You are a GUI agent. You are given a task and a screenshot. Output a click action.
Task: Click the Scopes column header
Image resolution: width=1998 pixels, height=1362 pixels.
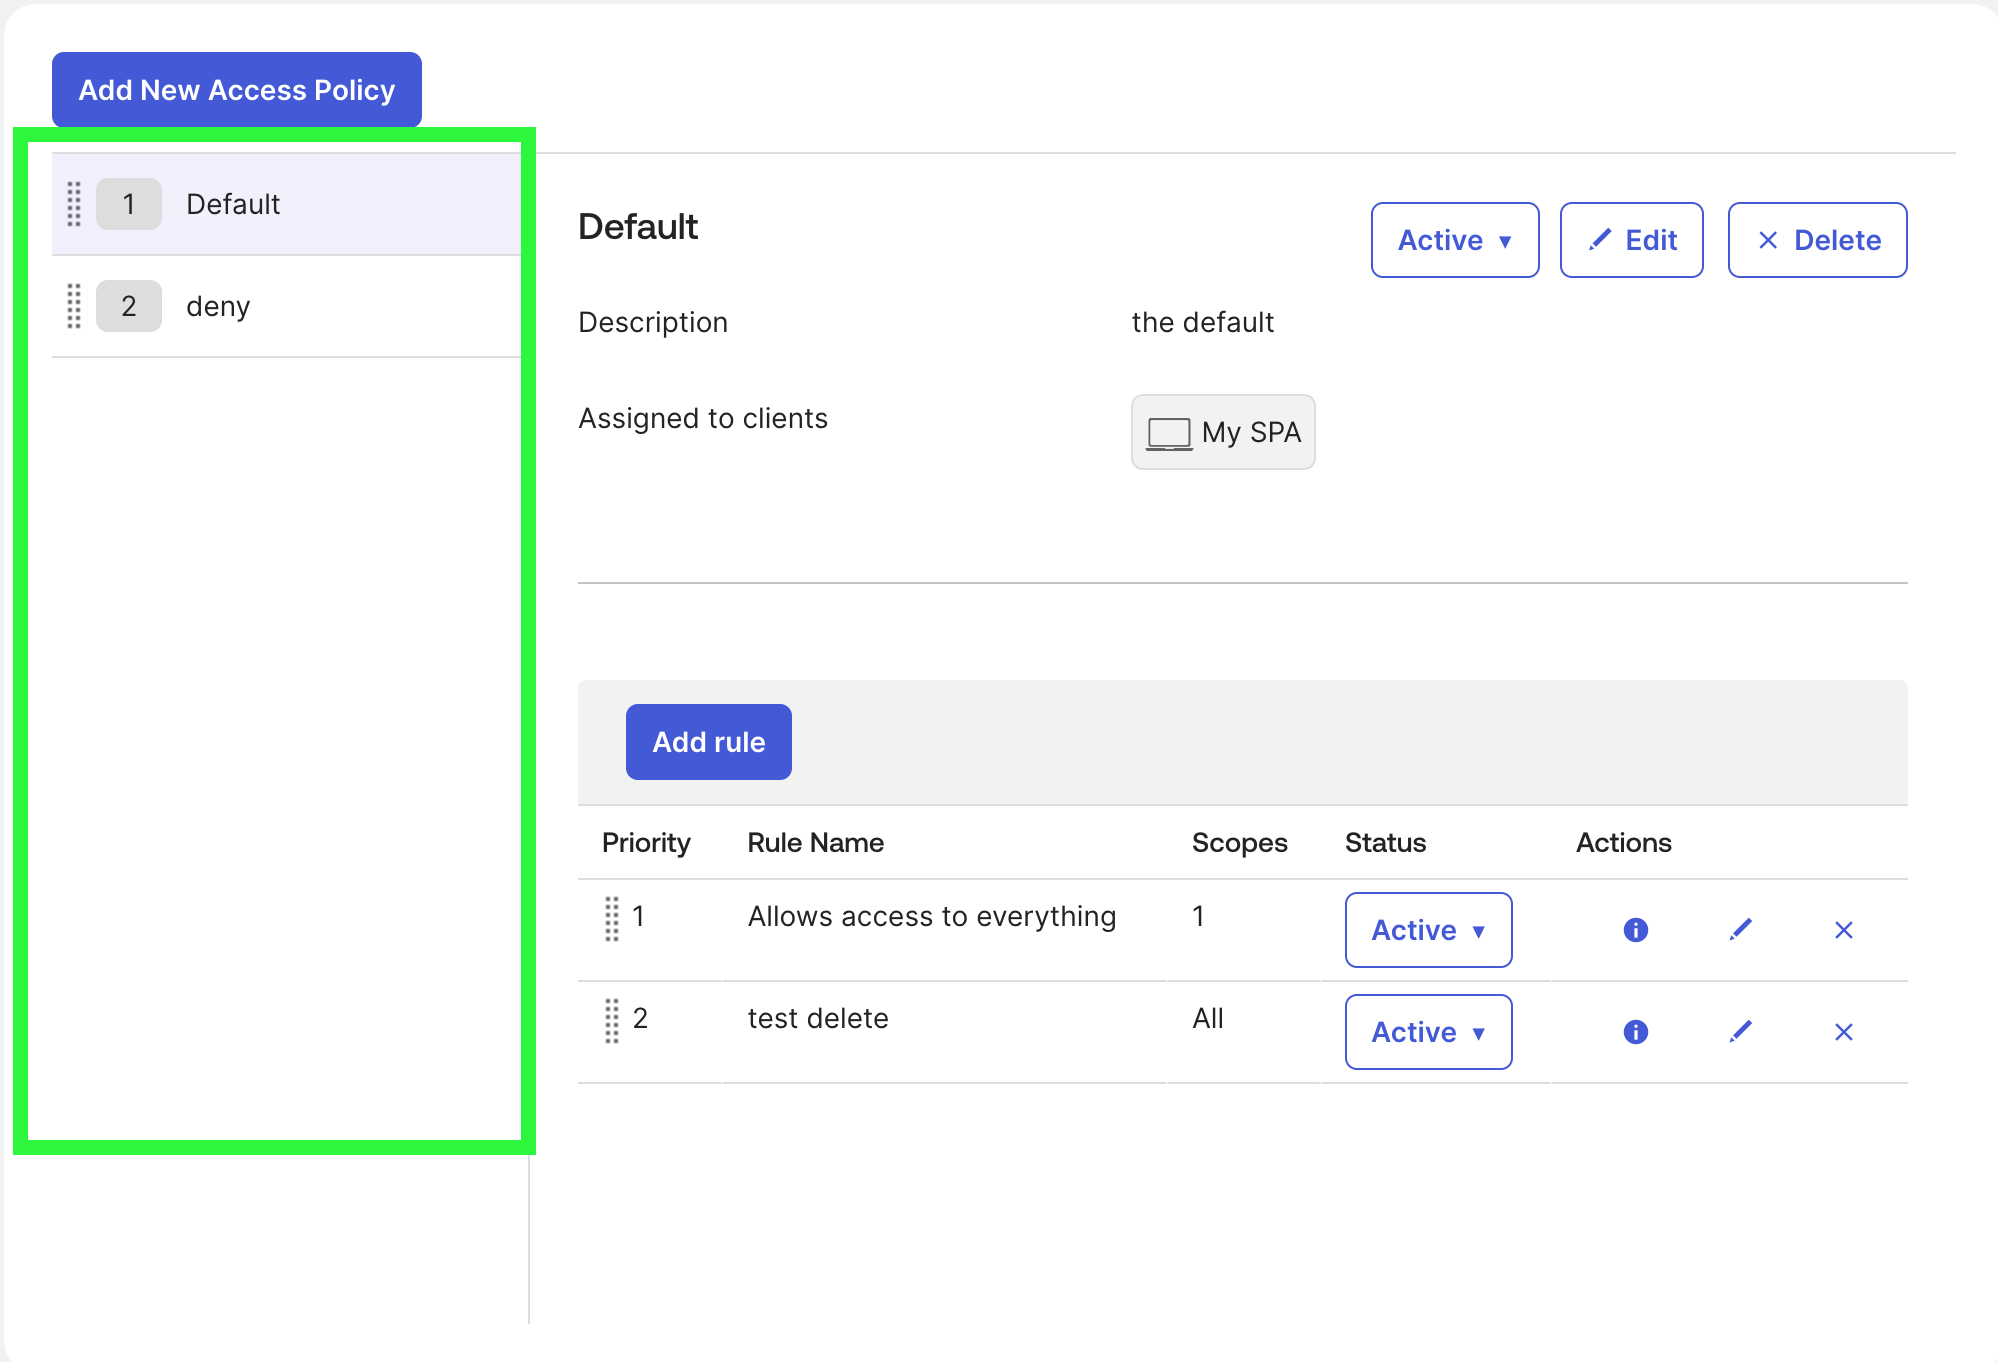pos(1240,843)
